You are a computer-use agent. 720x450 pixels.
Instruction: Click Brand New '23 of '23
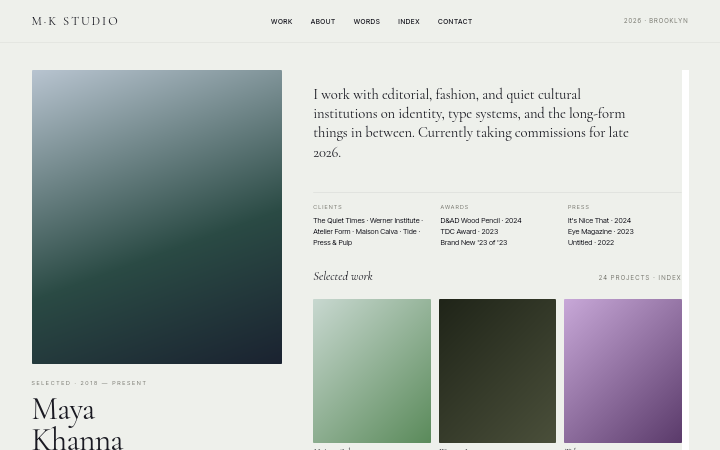[473, 242]
